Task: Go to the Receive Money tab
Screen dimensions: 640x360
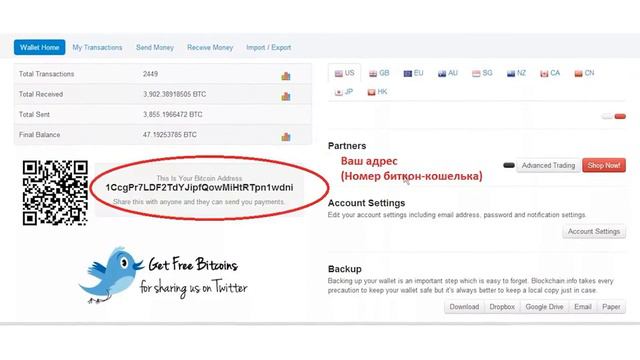Action: pos(210,47)
